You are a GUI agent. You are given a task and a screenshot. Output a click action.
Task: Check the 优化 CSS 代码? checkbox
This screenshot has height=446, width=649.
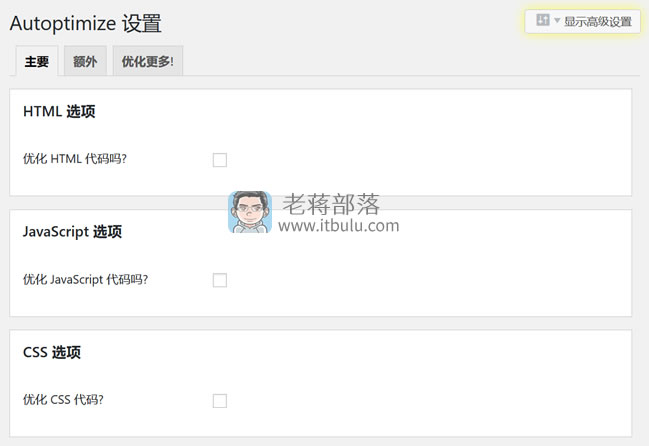click(220, 400)
